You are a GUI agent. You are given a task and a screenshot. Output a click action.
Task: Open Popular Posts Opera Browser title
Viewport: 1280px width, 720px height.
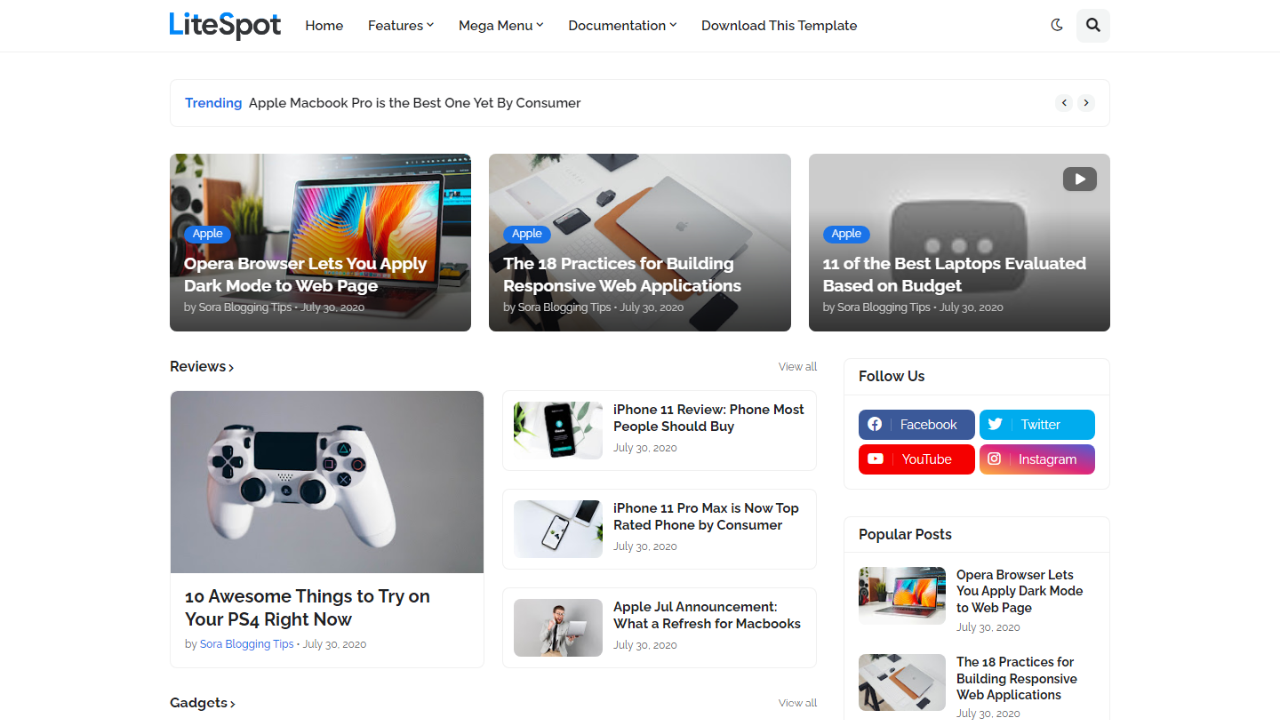(x=1020, y=591)
